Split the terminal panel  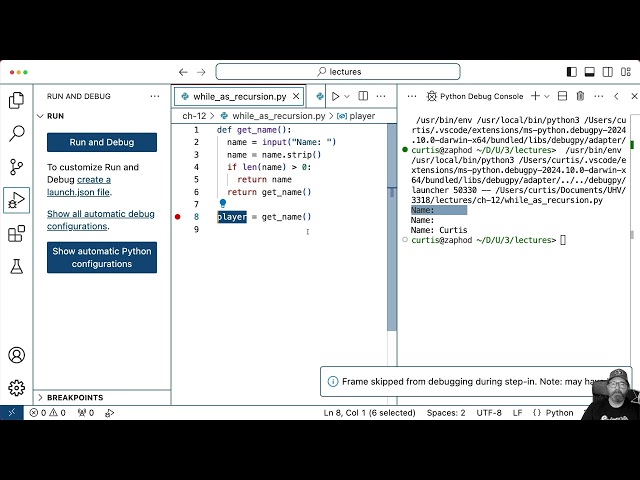click(x=562, y=96)
